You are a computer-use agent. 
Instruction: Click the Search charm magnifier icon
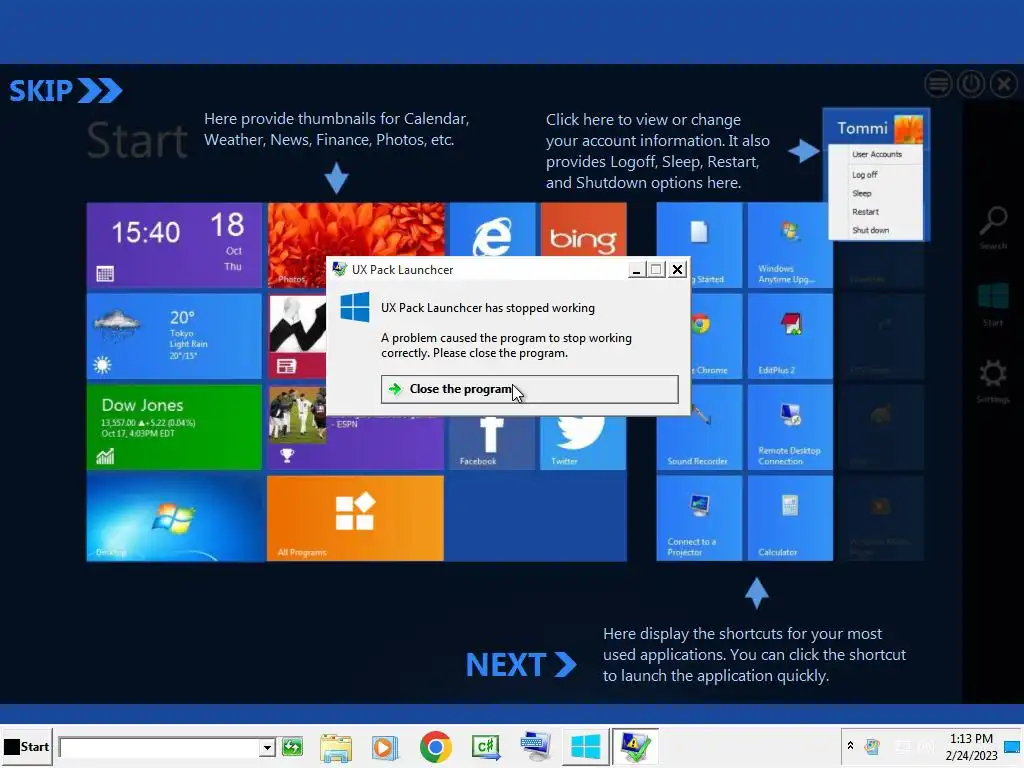[993, 222]
